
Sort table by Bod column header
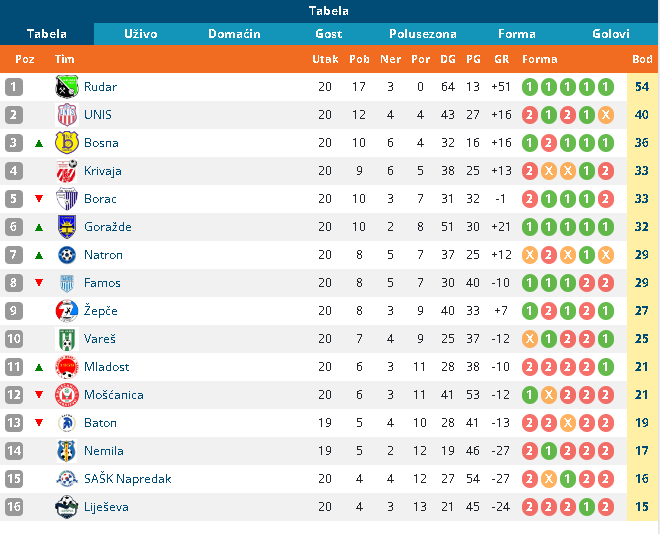pyautogui.click(x=642, y=59)
